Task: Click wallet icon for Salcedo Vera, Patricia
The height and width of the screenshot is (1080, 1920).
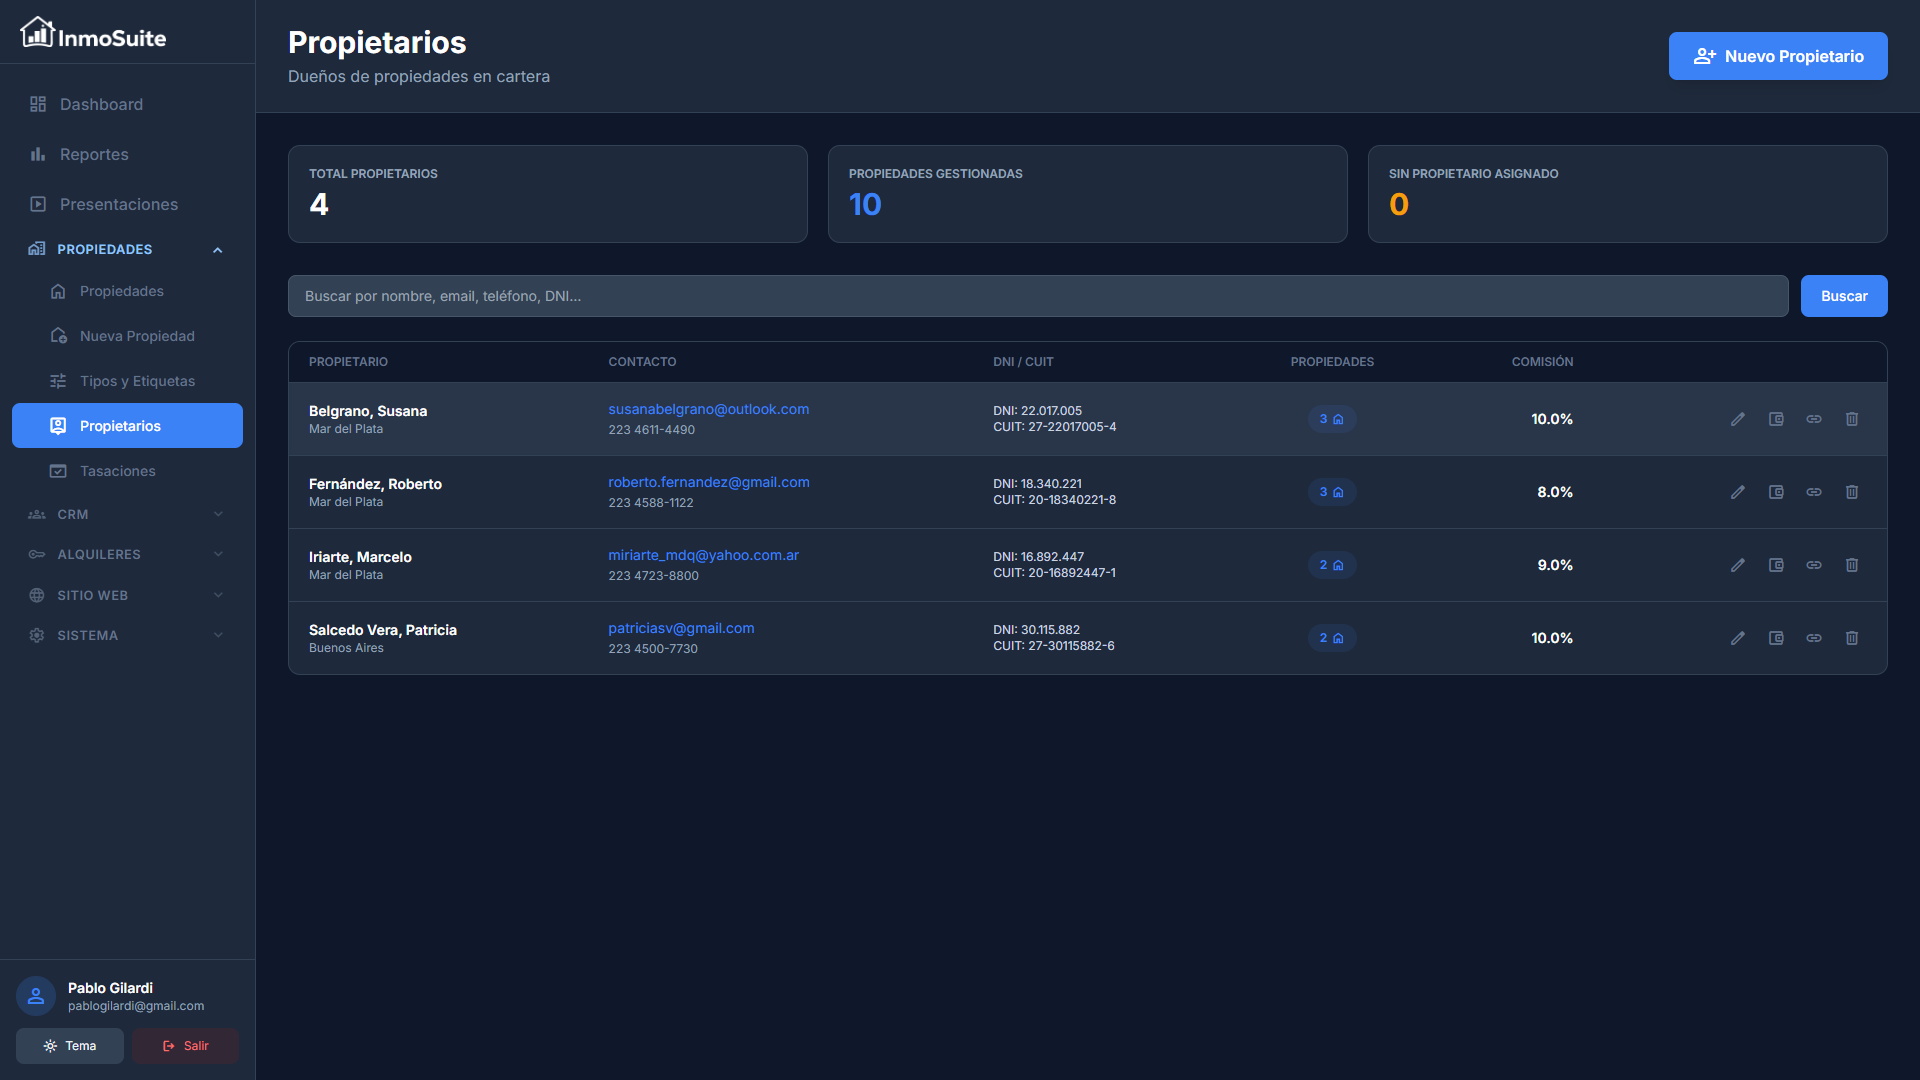Action: pyautogui.click(x=1776, y=638)
